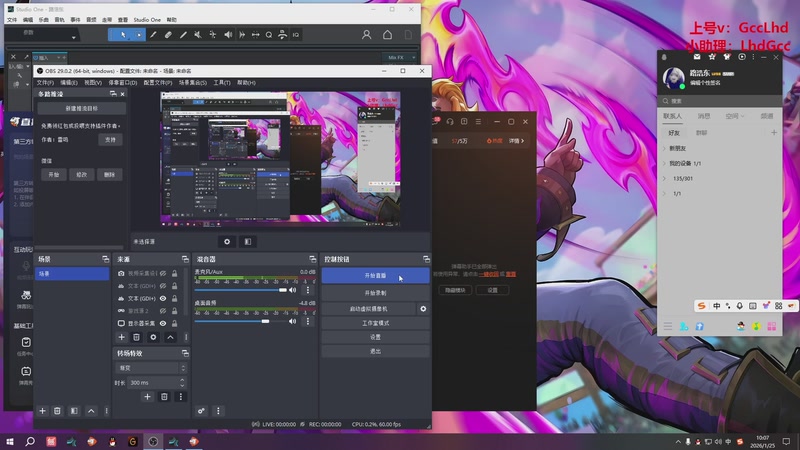The width and height of the screenshot is (800, 450).
Task: Click 新建推流目标 in multi-stream panel
Action: click(x=82, y=108)
